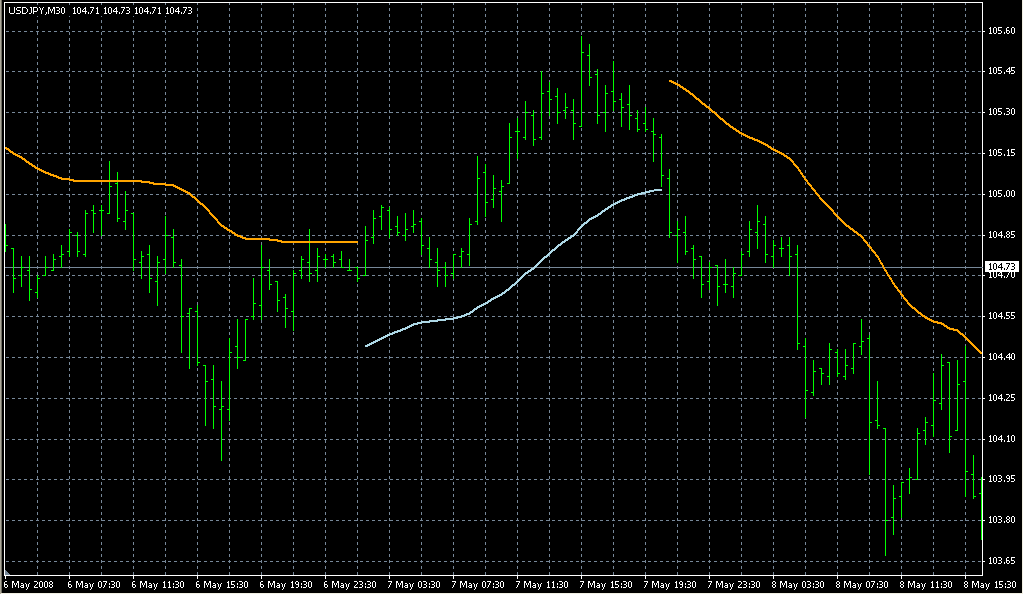Click the 104.40 price axis label
Screen dimensions: 1024x594
point(1001,357)
